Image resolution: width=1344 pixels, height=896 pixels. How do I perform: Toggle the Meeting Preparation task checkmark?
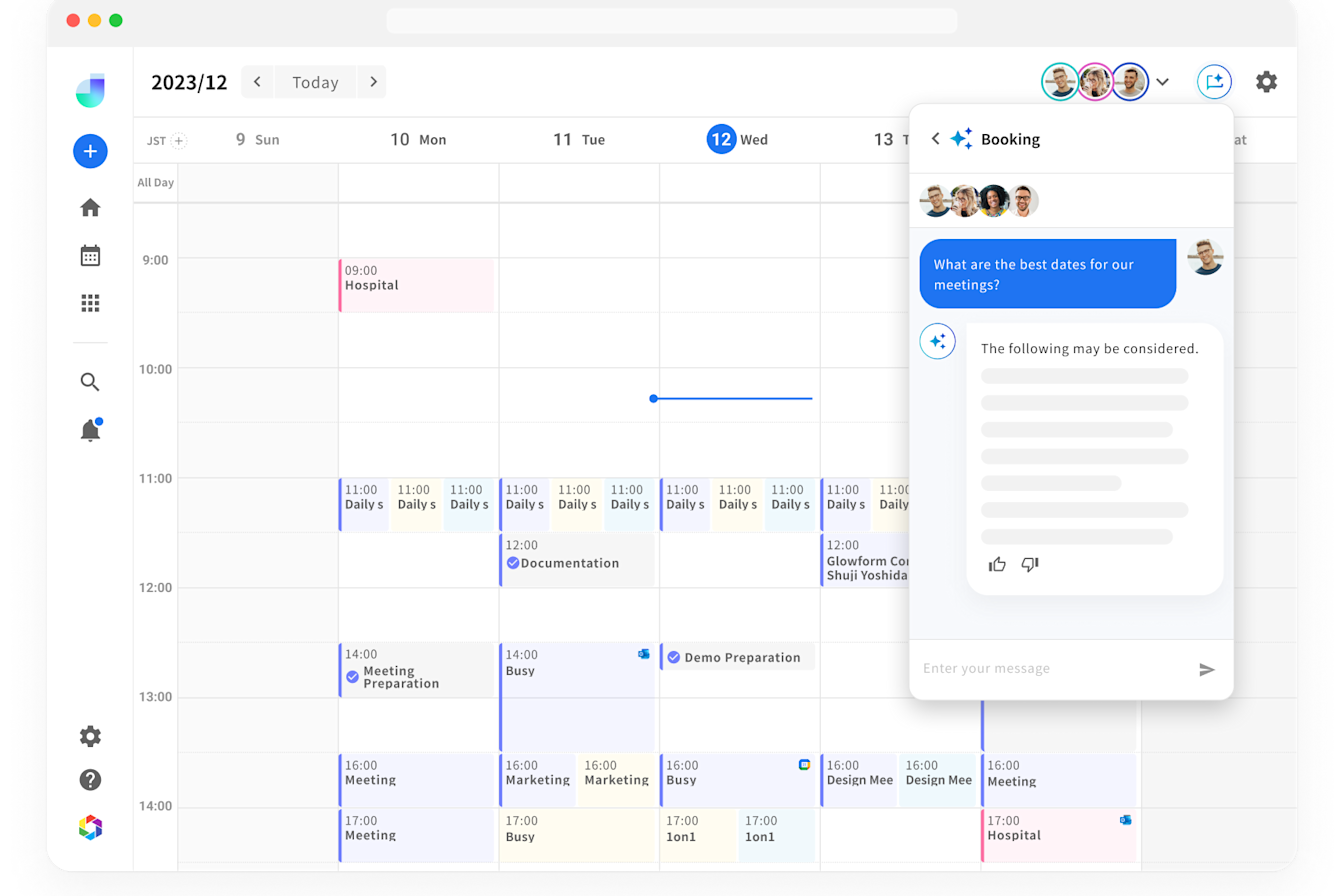(352, 677)
